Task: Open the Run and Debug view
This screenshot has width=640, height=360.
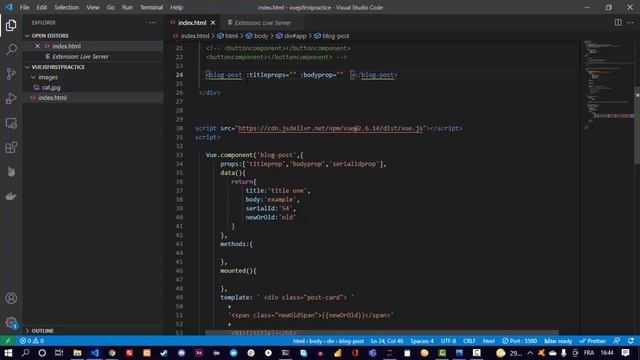Action: 11,98
